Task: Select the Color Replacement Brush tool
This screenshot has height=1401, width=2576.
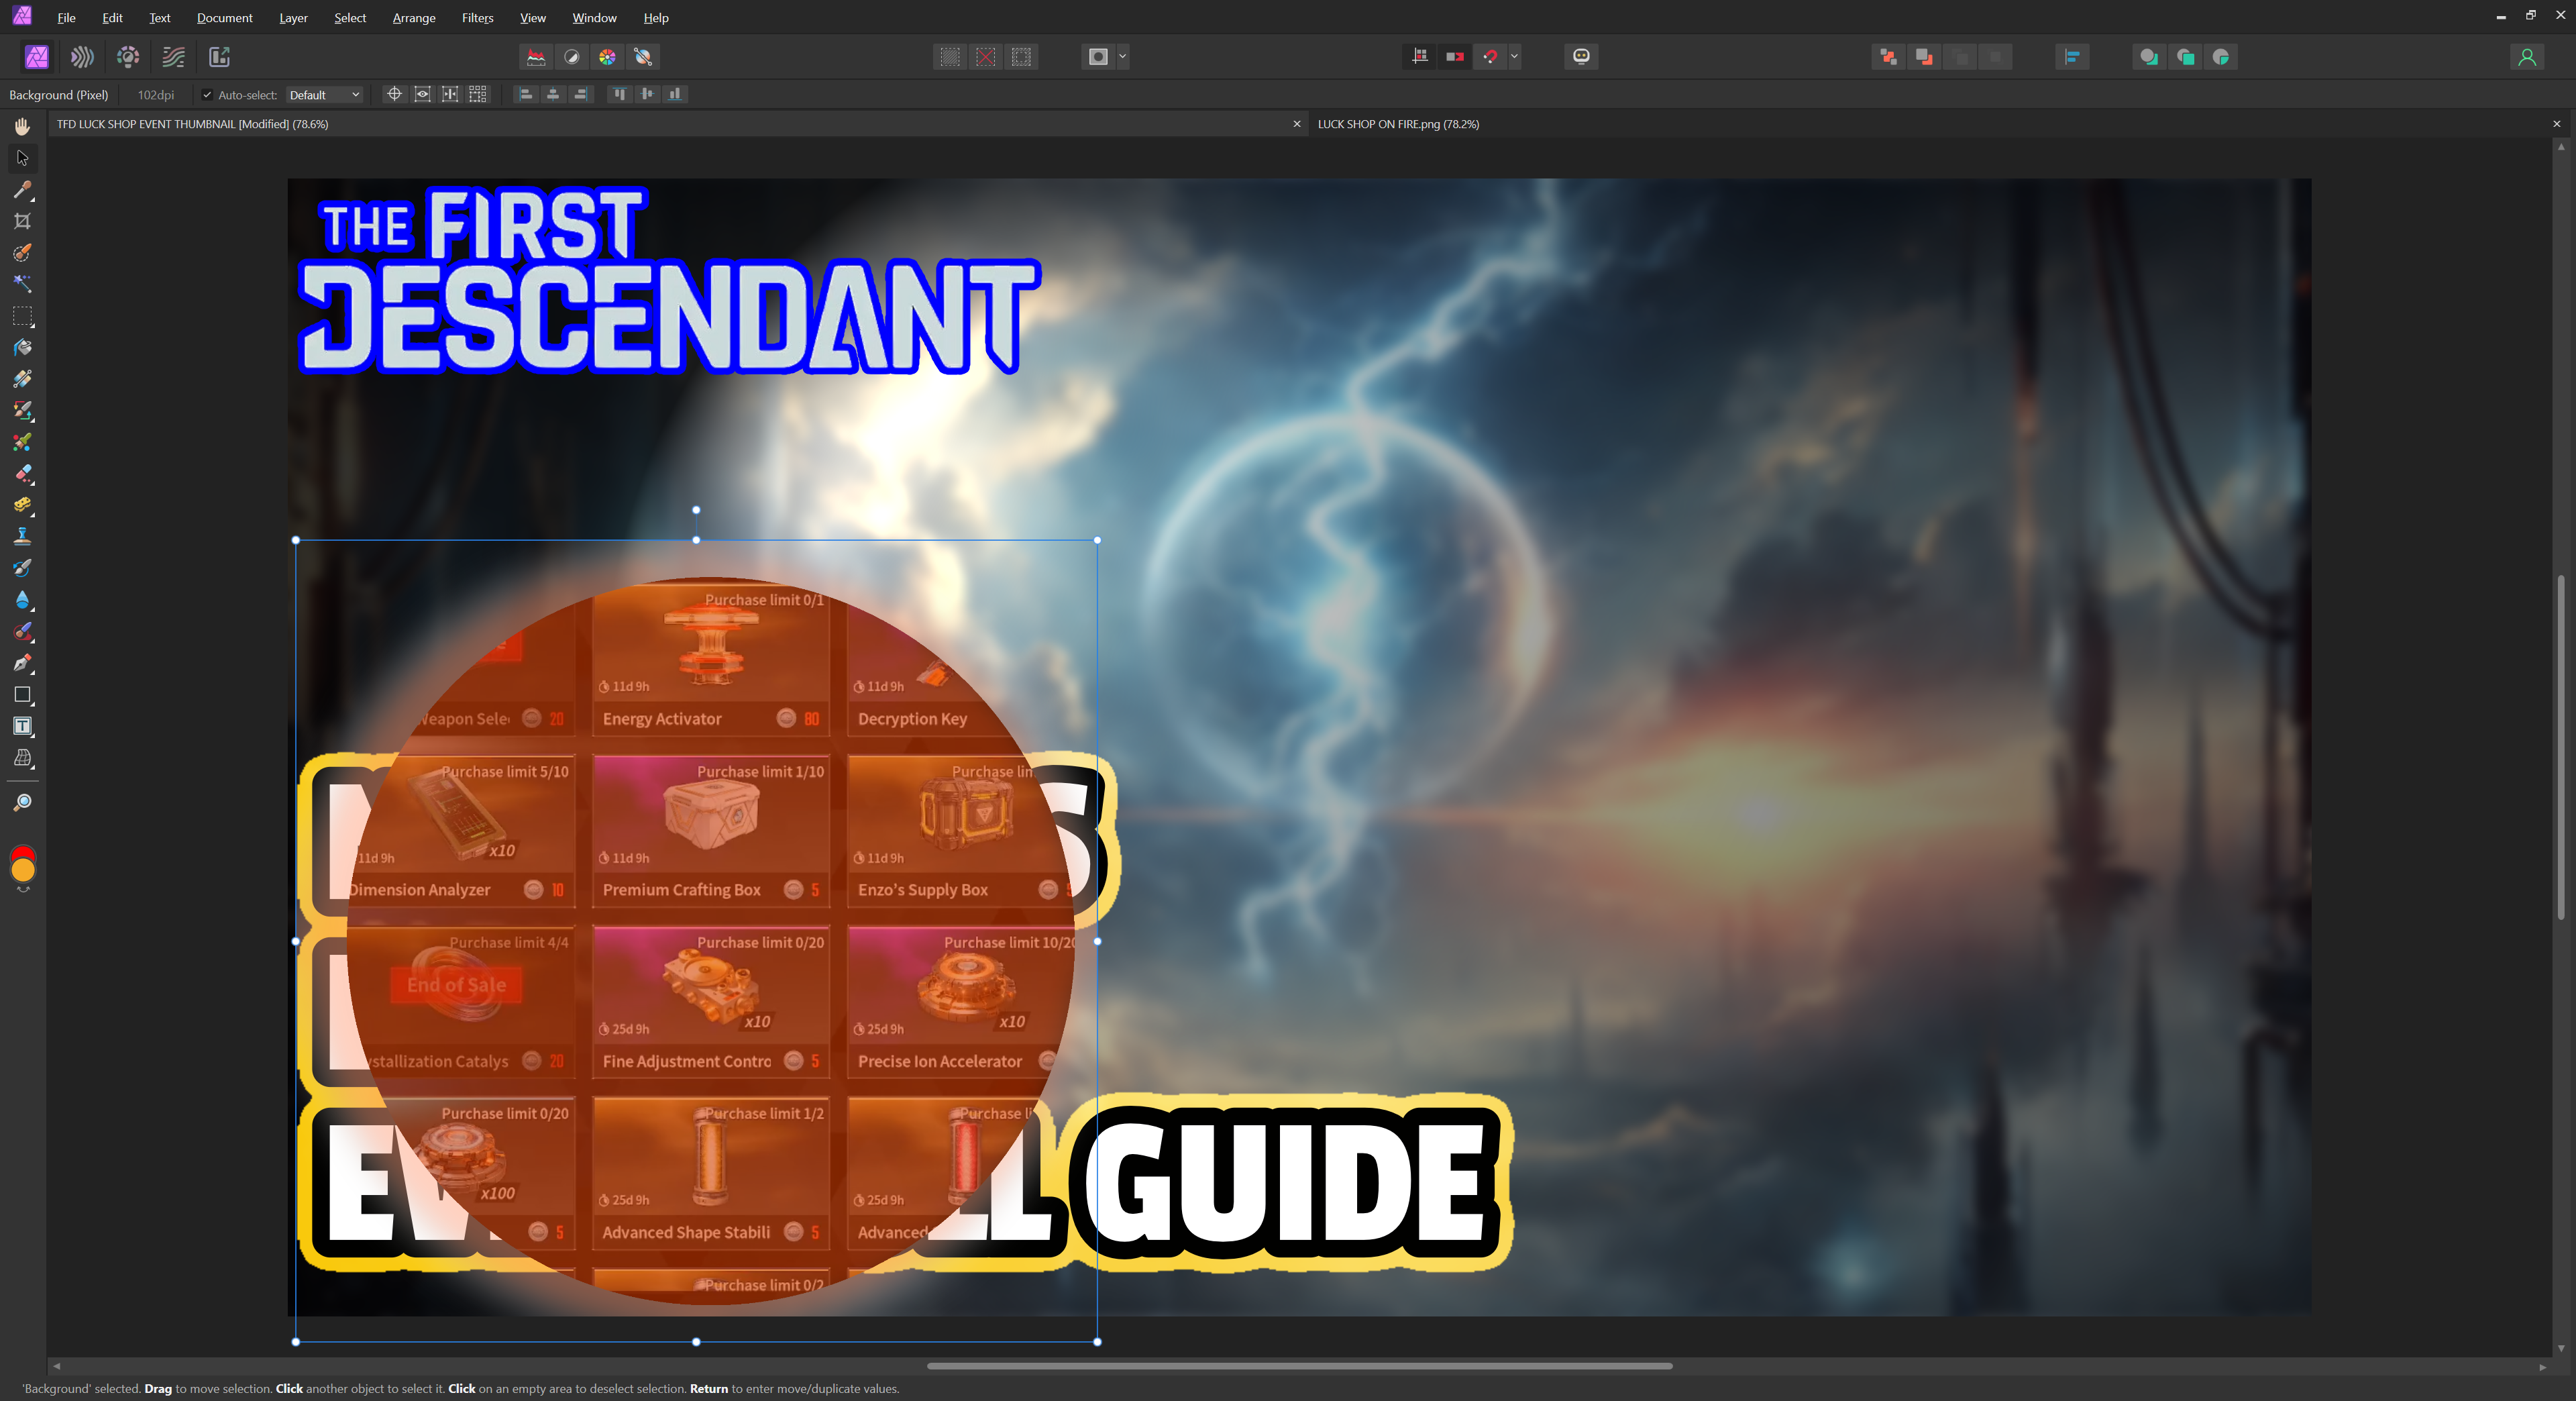Action: pyautogui.click(x=22, y=411)
